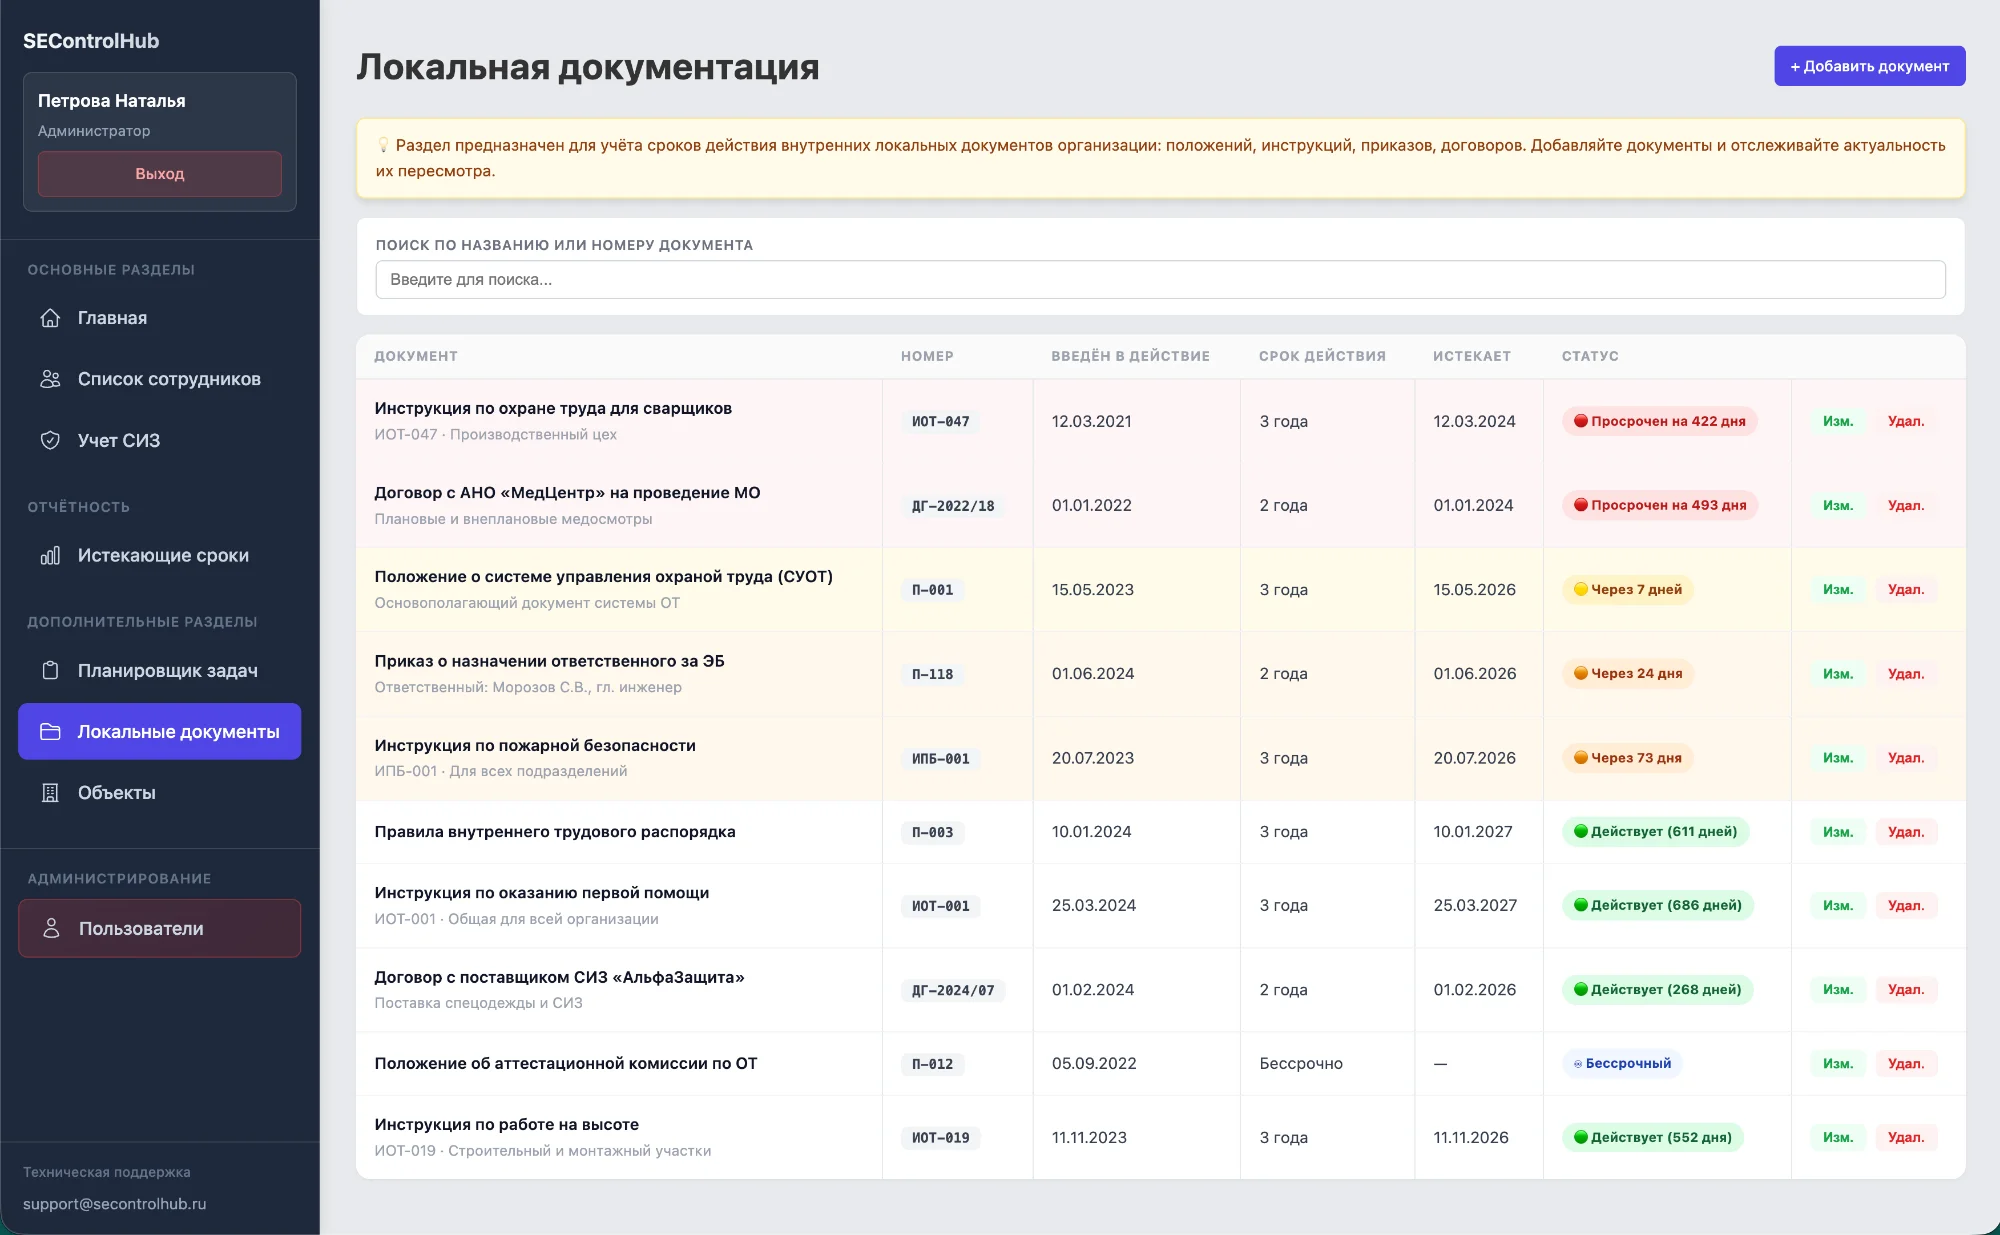Click title Положение об аттестационной комиссии по ОТ
This screenshot has width=2000, height=1235.
pyautogui.click(x=566, y=1063)
